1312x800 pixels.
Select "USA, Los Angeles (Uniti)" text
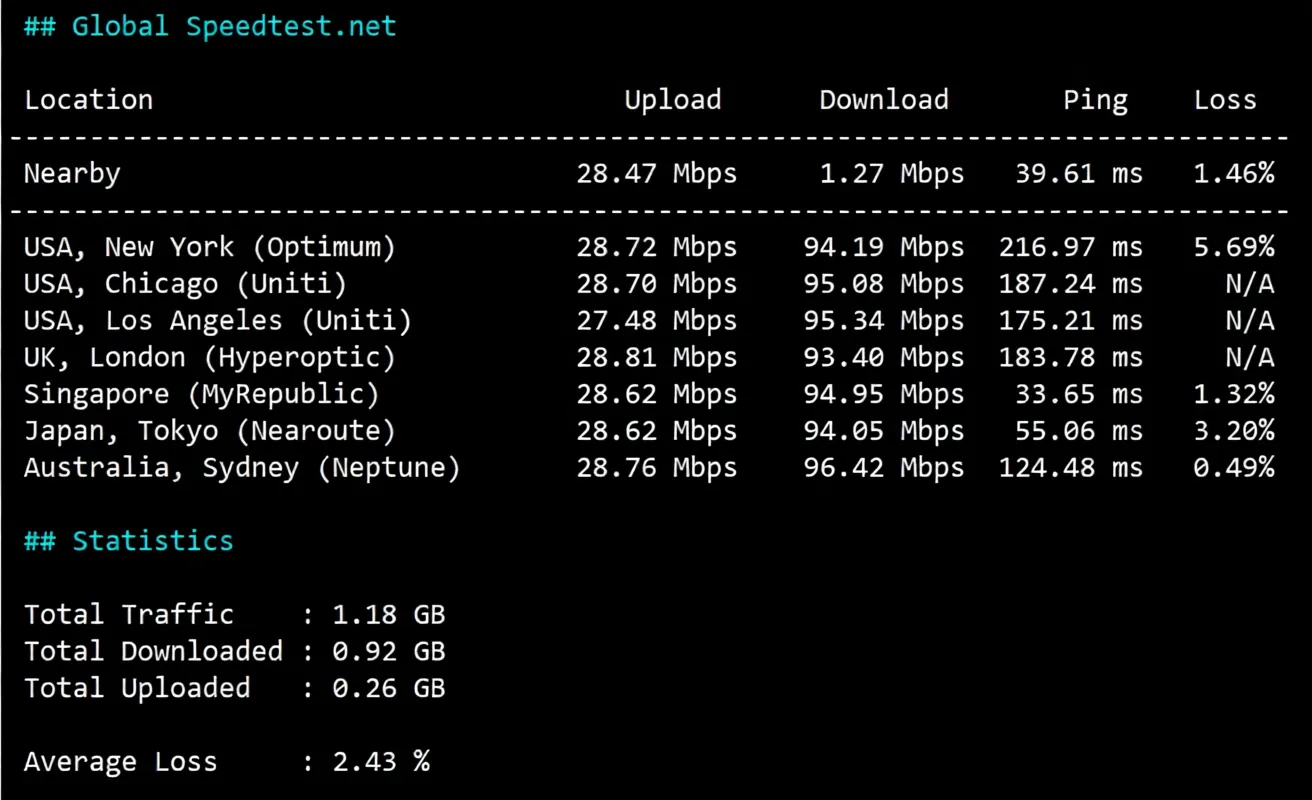tap(218, 321)
